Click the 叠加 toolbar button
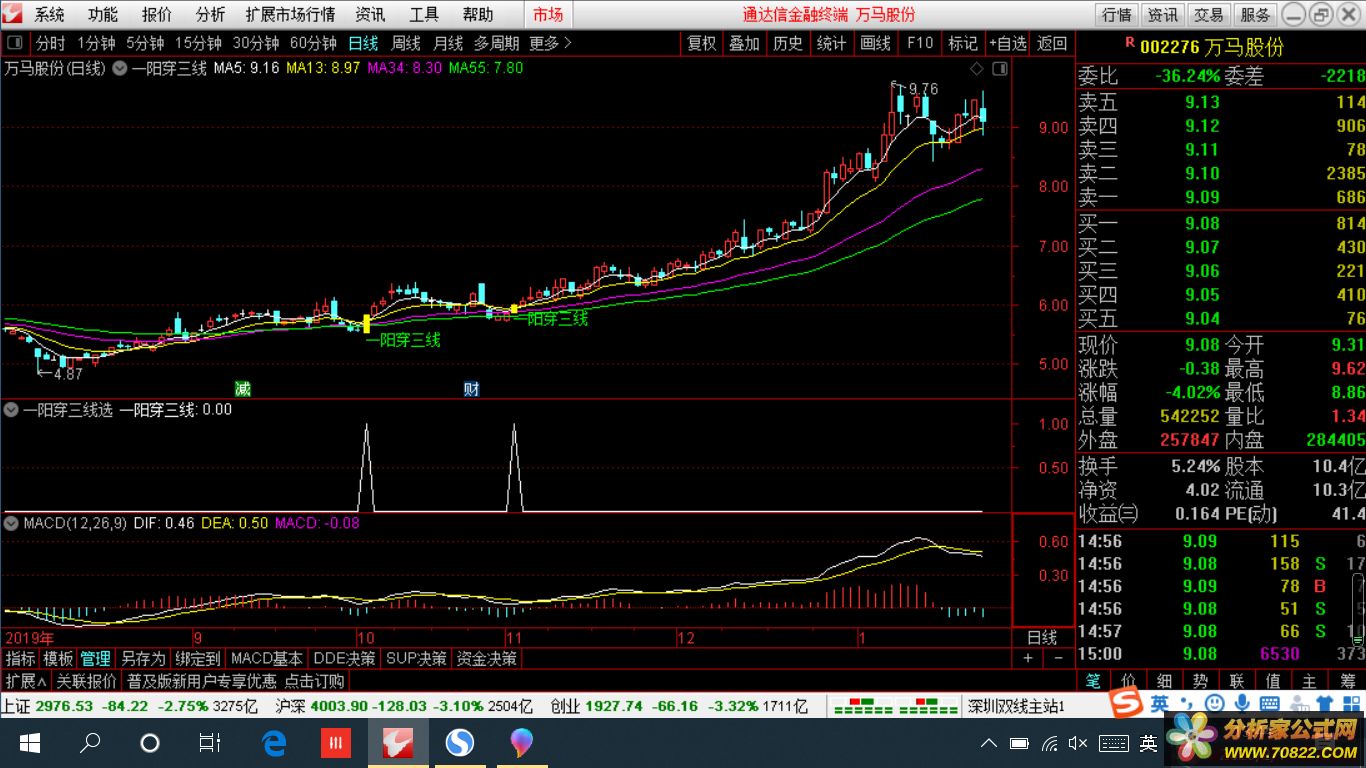Image resolution: width=1366 pixels, height=768 pixels. [744, 43]
